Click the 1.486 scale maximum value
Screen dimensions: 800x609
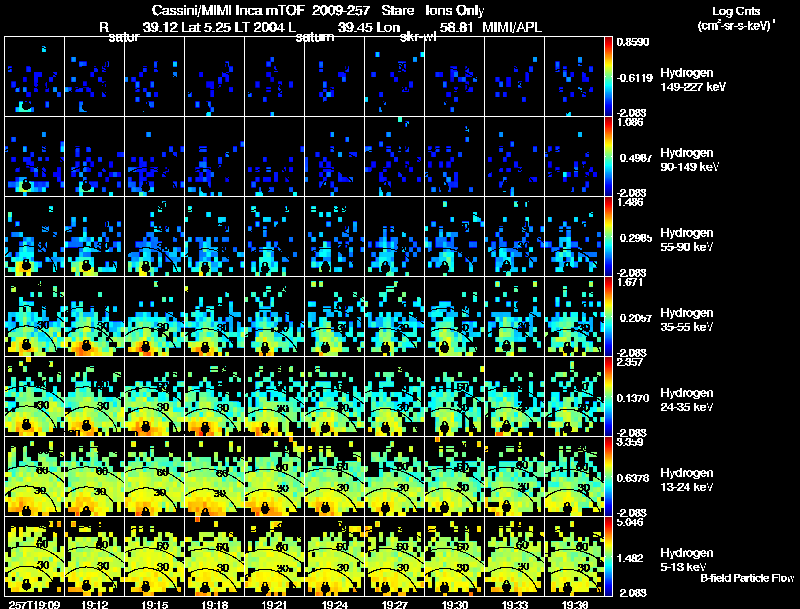click(630, 202)
